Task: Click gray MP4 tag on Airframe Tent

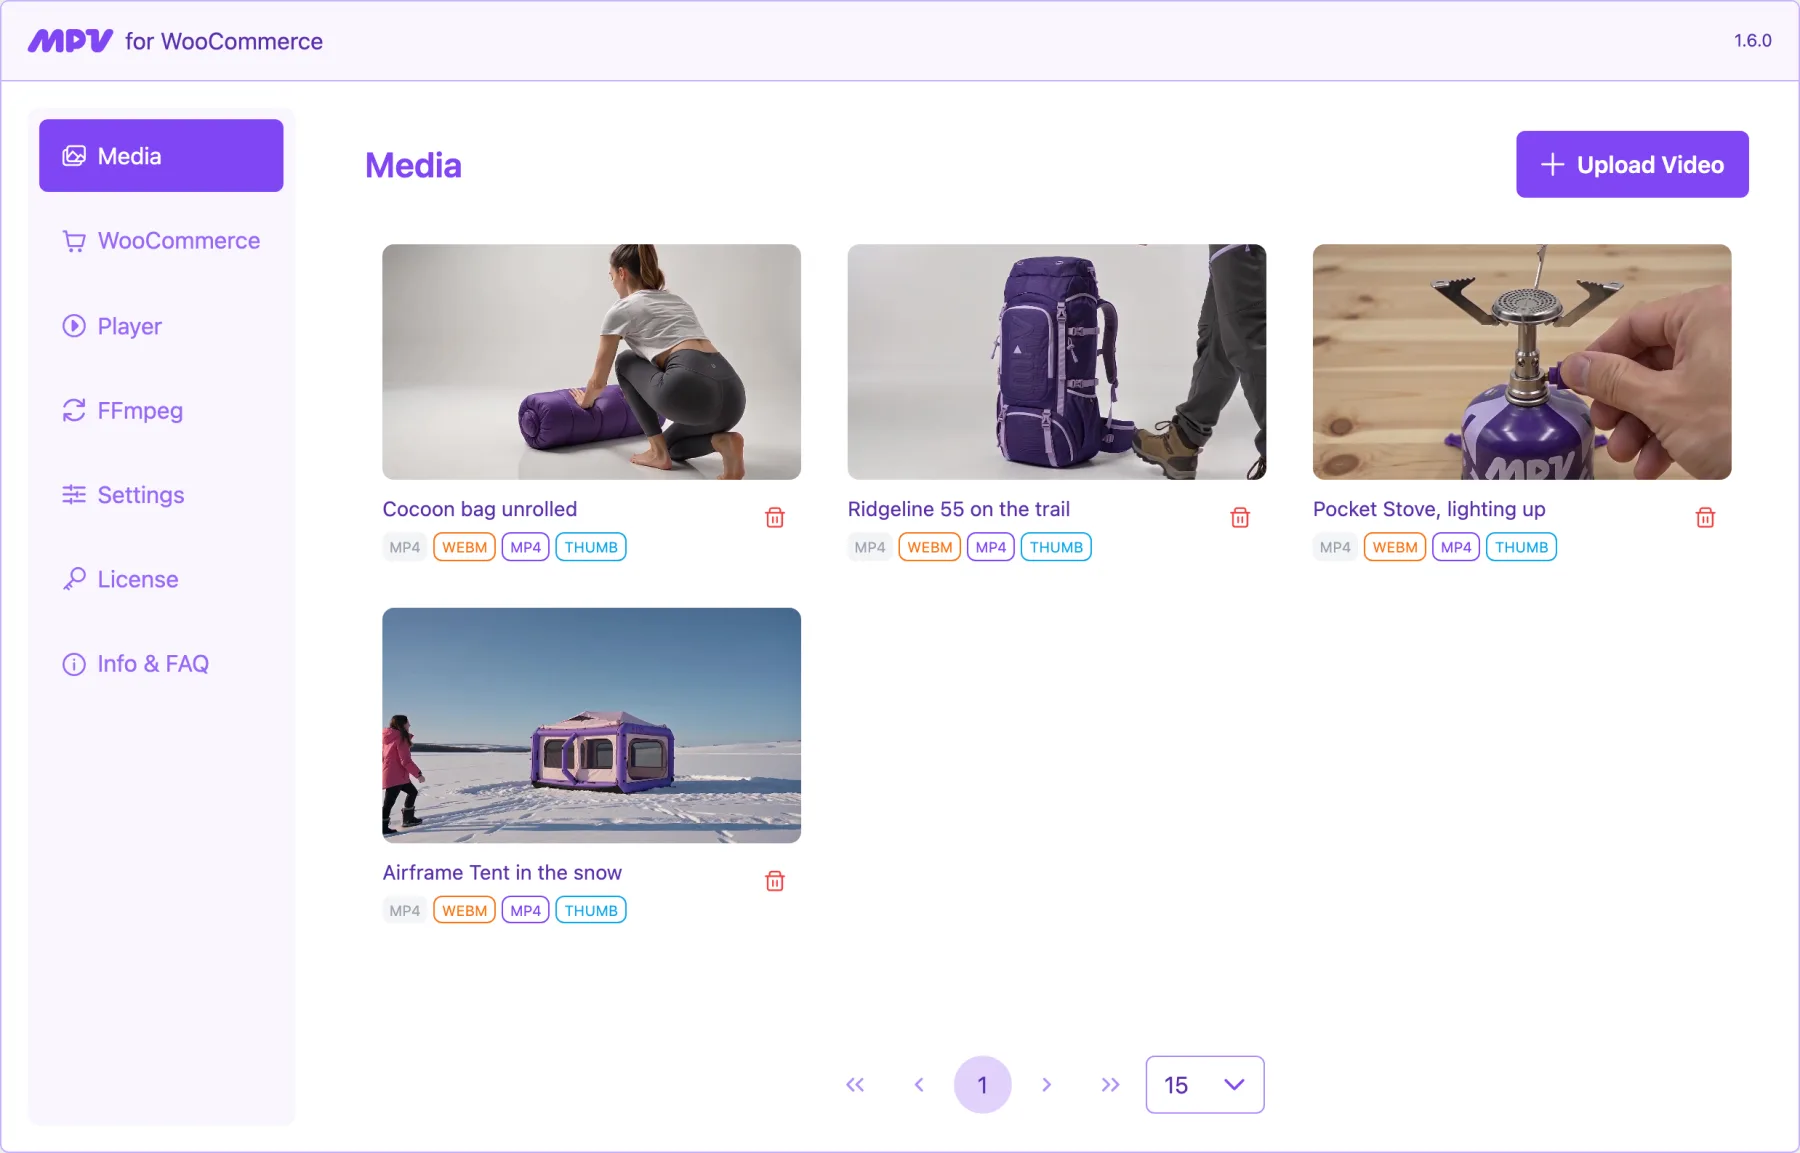Action: tap(405, 910)
